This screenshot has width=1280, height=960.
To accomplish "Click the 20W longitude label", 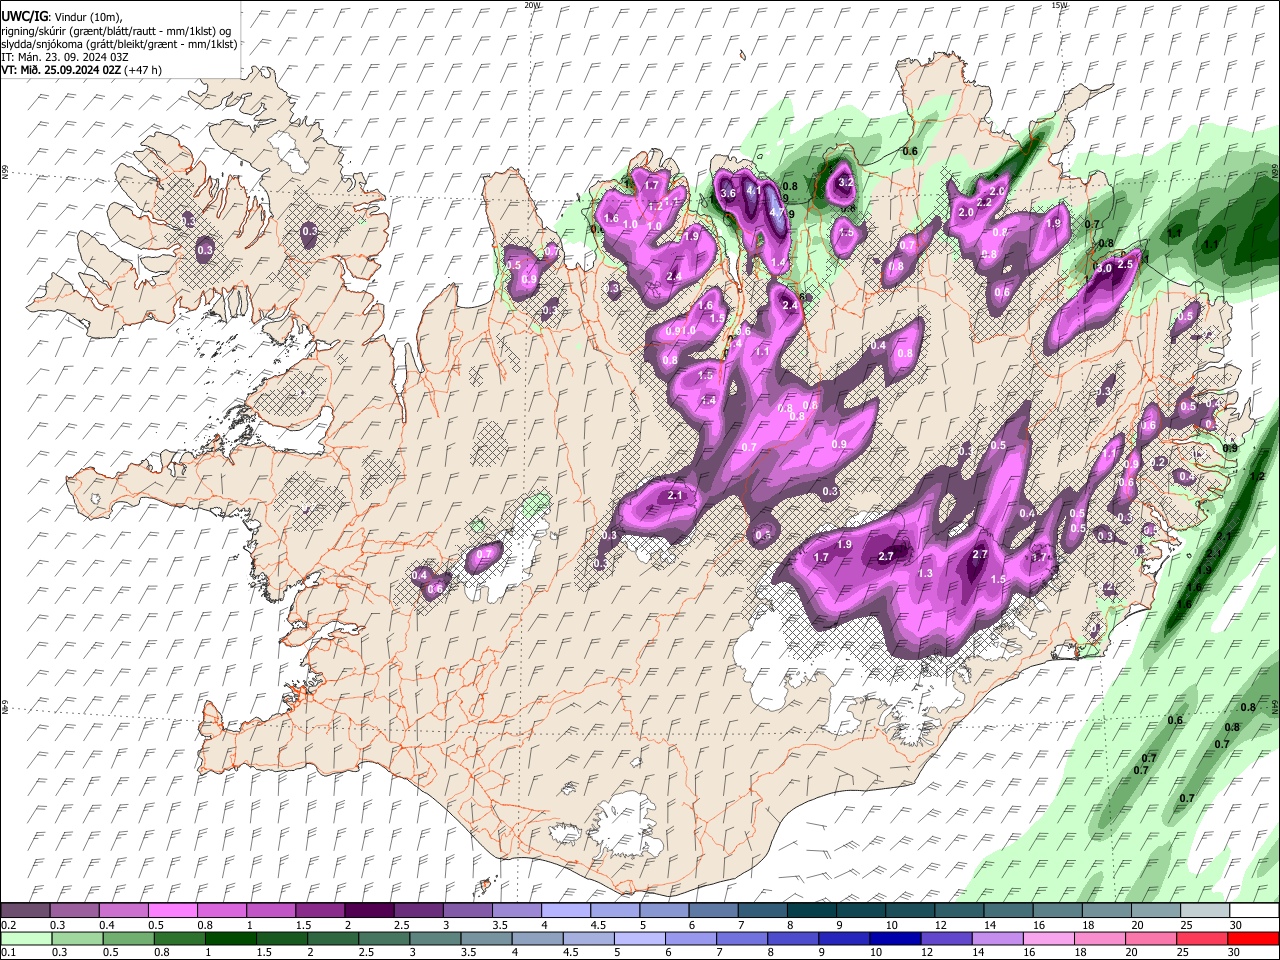I will (533, 5).
